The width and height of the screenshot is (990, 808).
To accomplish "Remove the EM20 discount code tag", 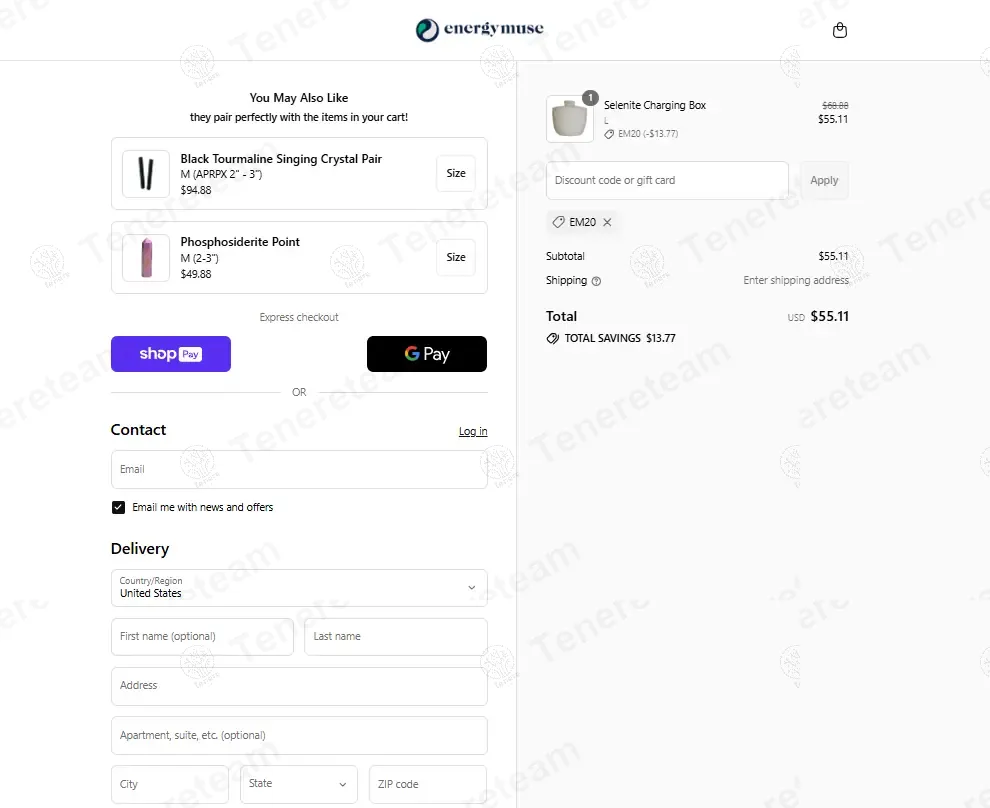I will (x=607, y=222).
